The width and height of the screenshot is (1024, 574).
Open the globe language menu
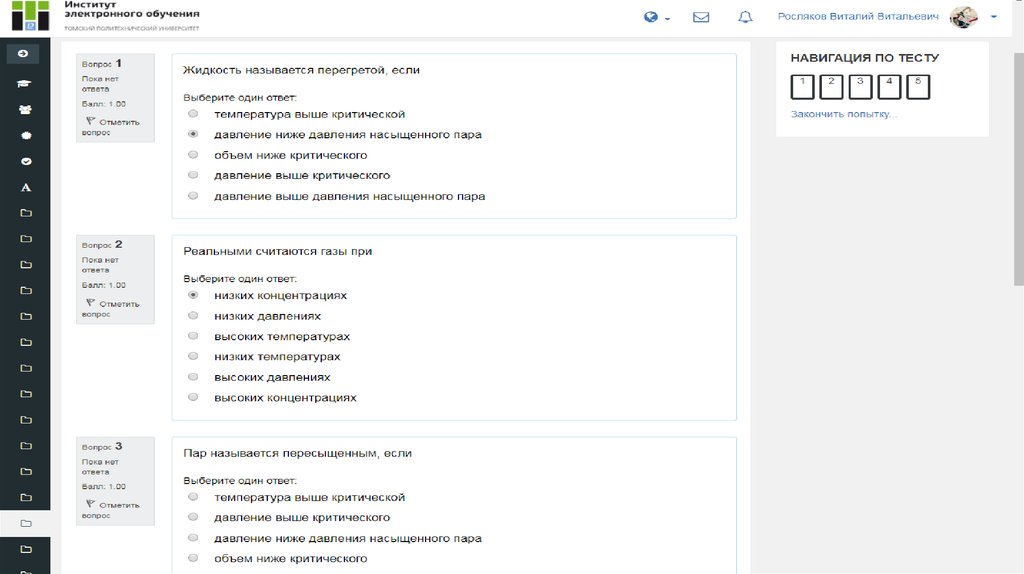click(656, 18)
